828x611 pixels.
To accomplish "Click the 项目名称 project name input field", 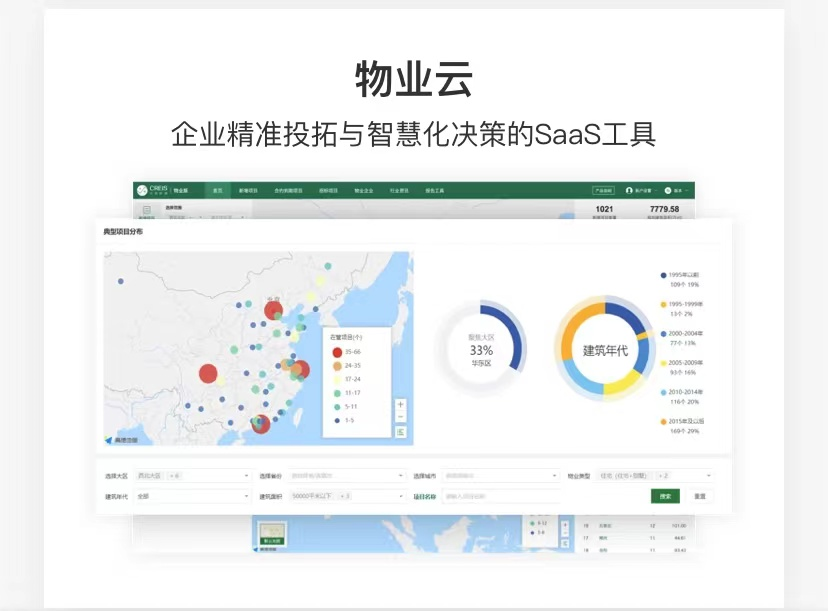I will (500, 496).
